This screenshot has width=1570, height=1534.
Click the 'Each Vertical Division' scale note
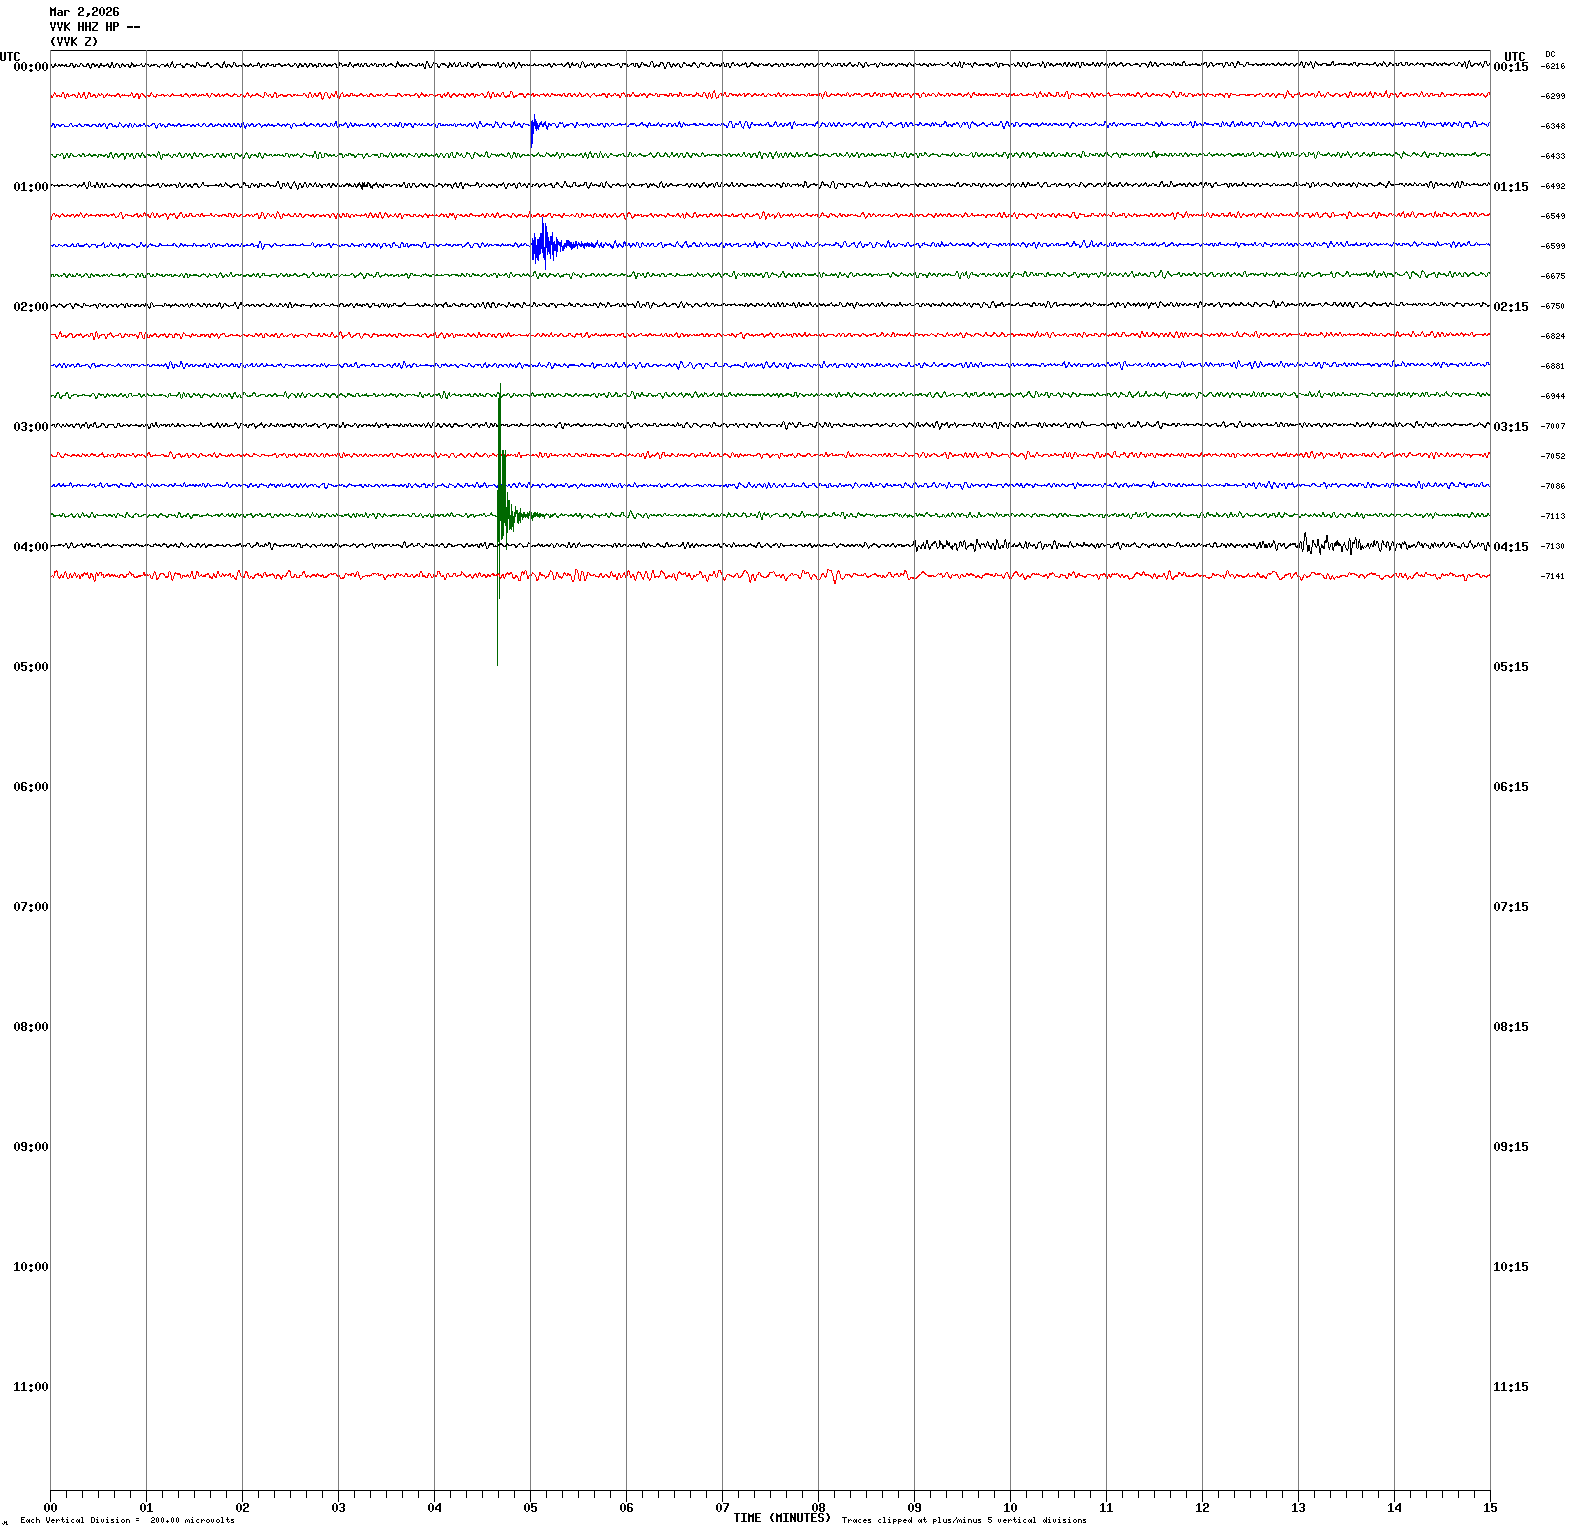127,1520
